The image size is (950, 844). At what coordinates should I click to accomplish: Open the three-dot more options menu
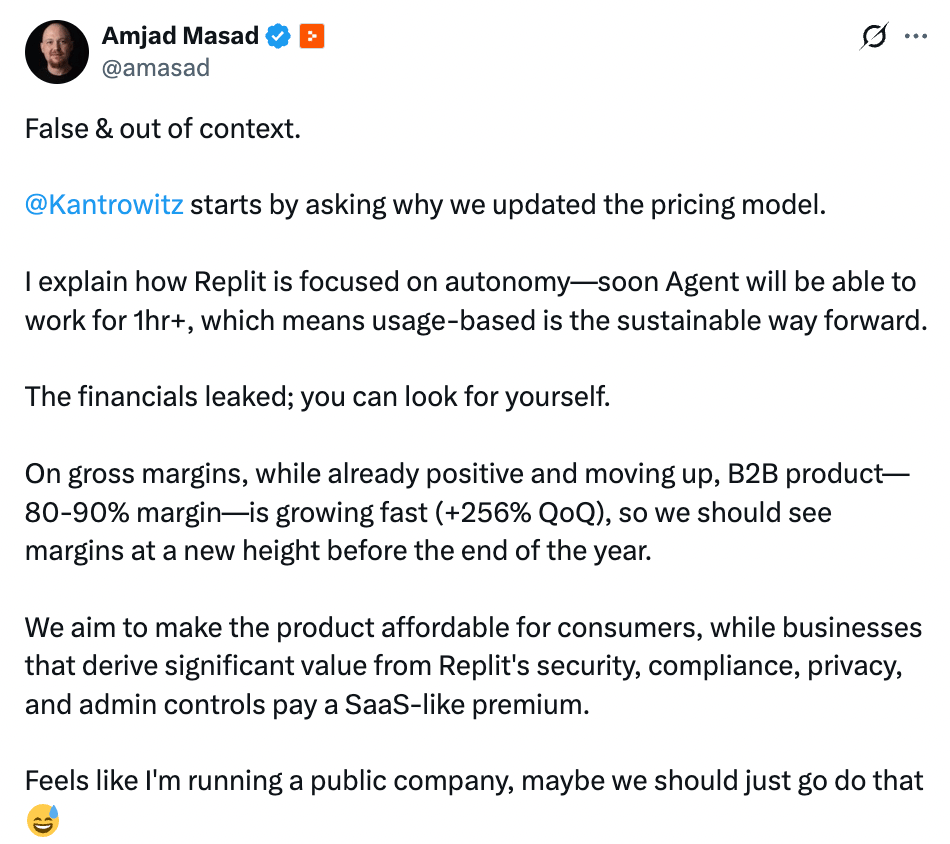click(915, 36)
